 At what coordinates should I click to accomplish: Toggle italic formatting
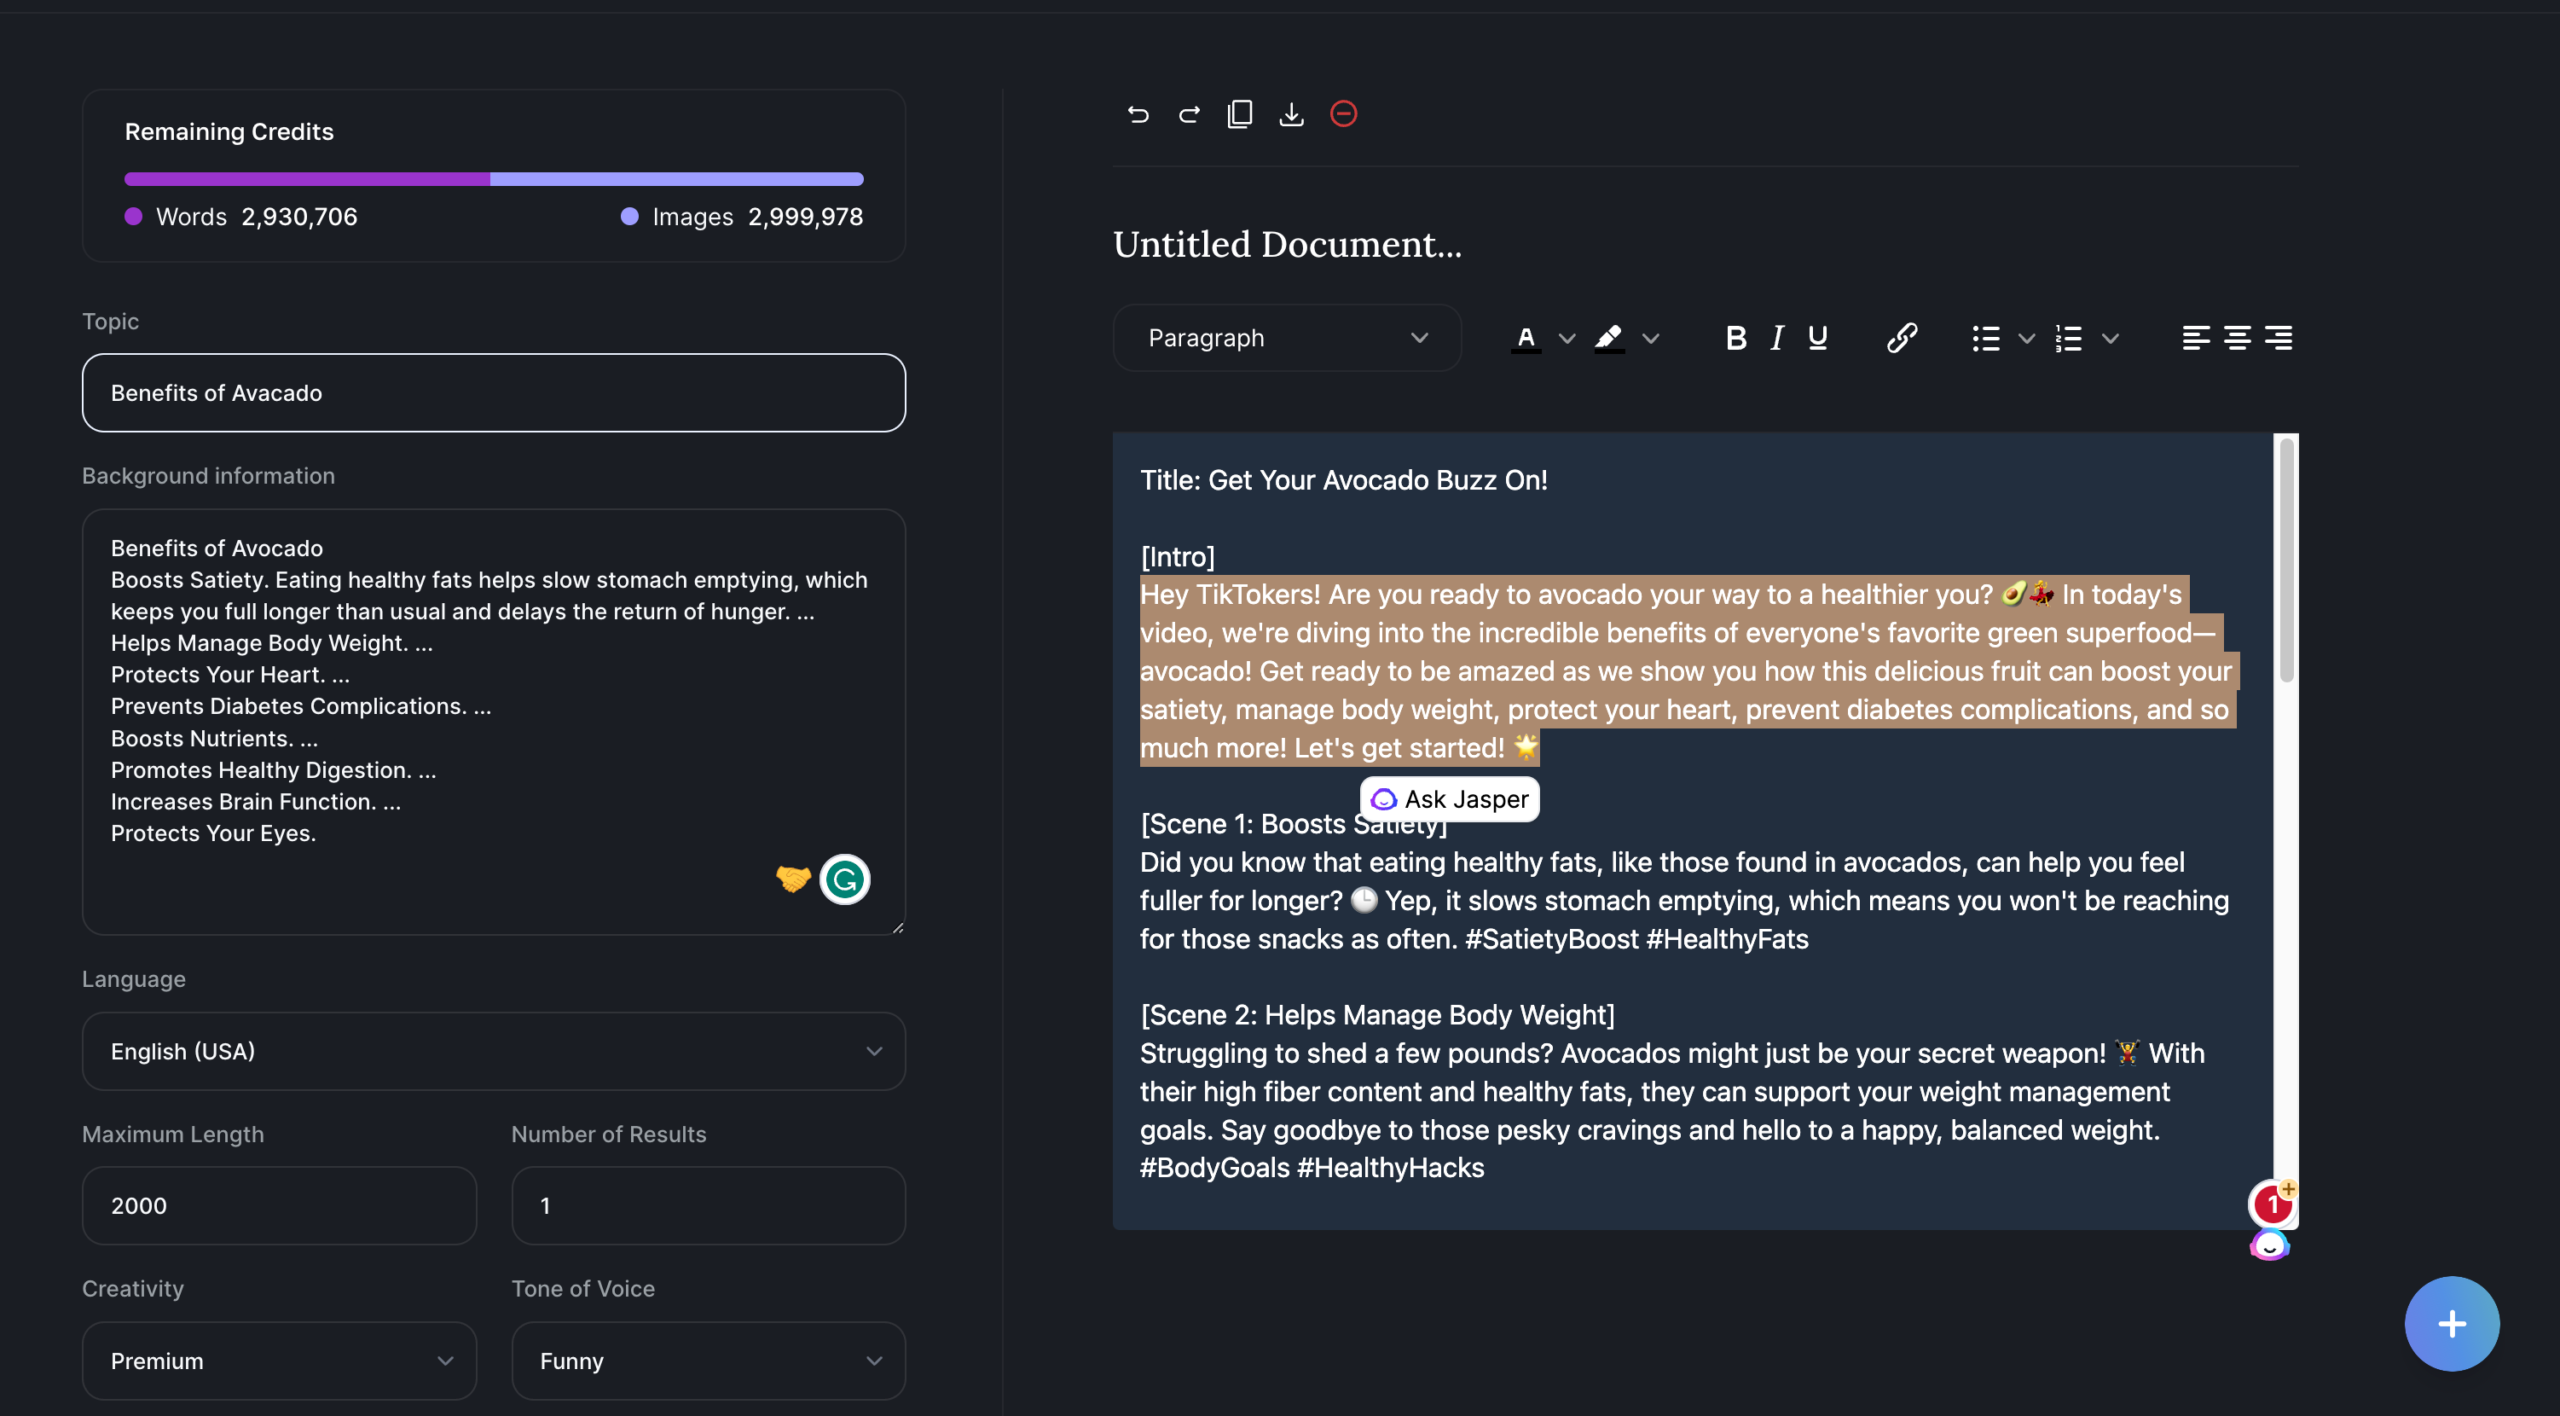pos(1777,338)
